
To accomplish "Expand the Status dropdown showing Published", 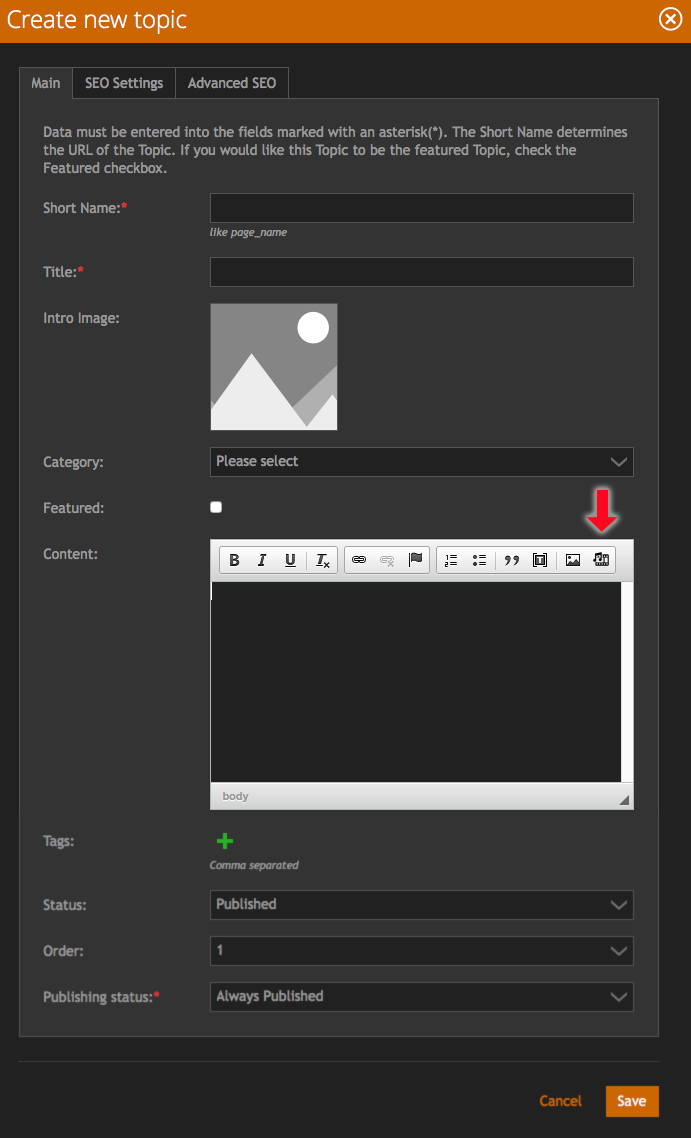I will click(421, 904).
